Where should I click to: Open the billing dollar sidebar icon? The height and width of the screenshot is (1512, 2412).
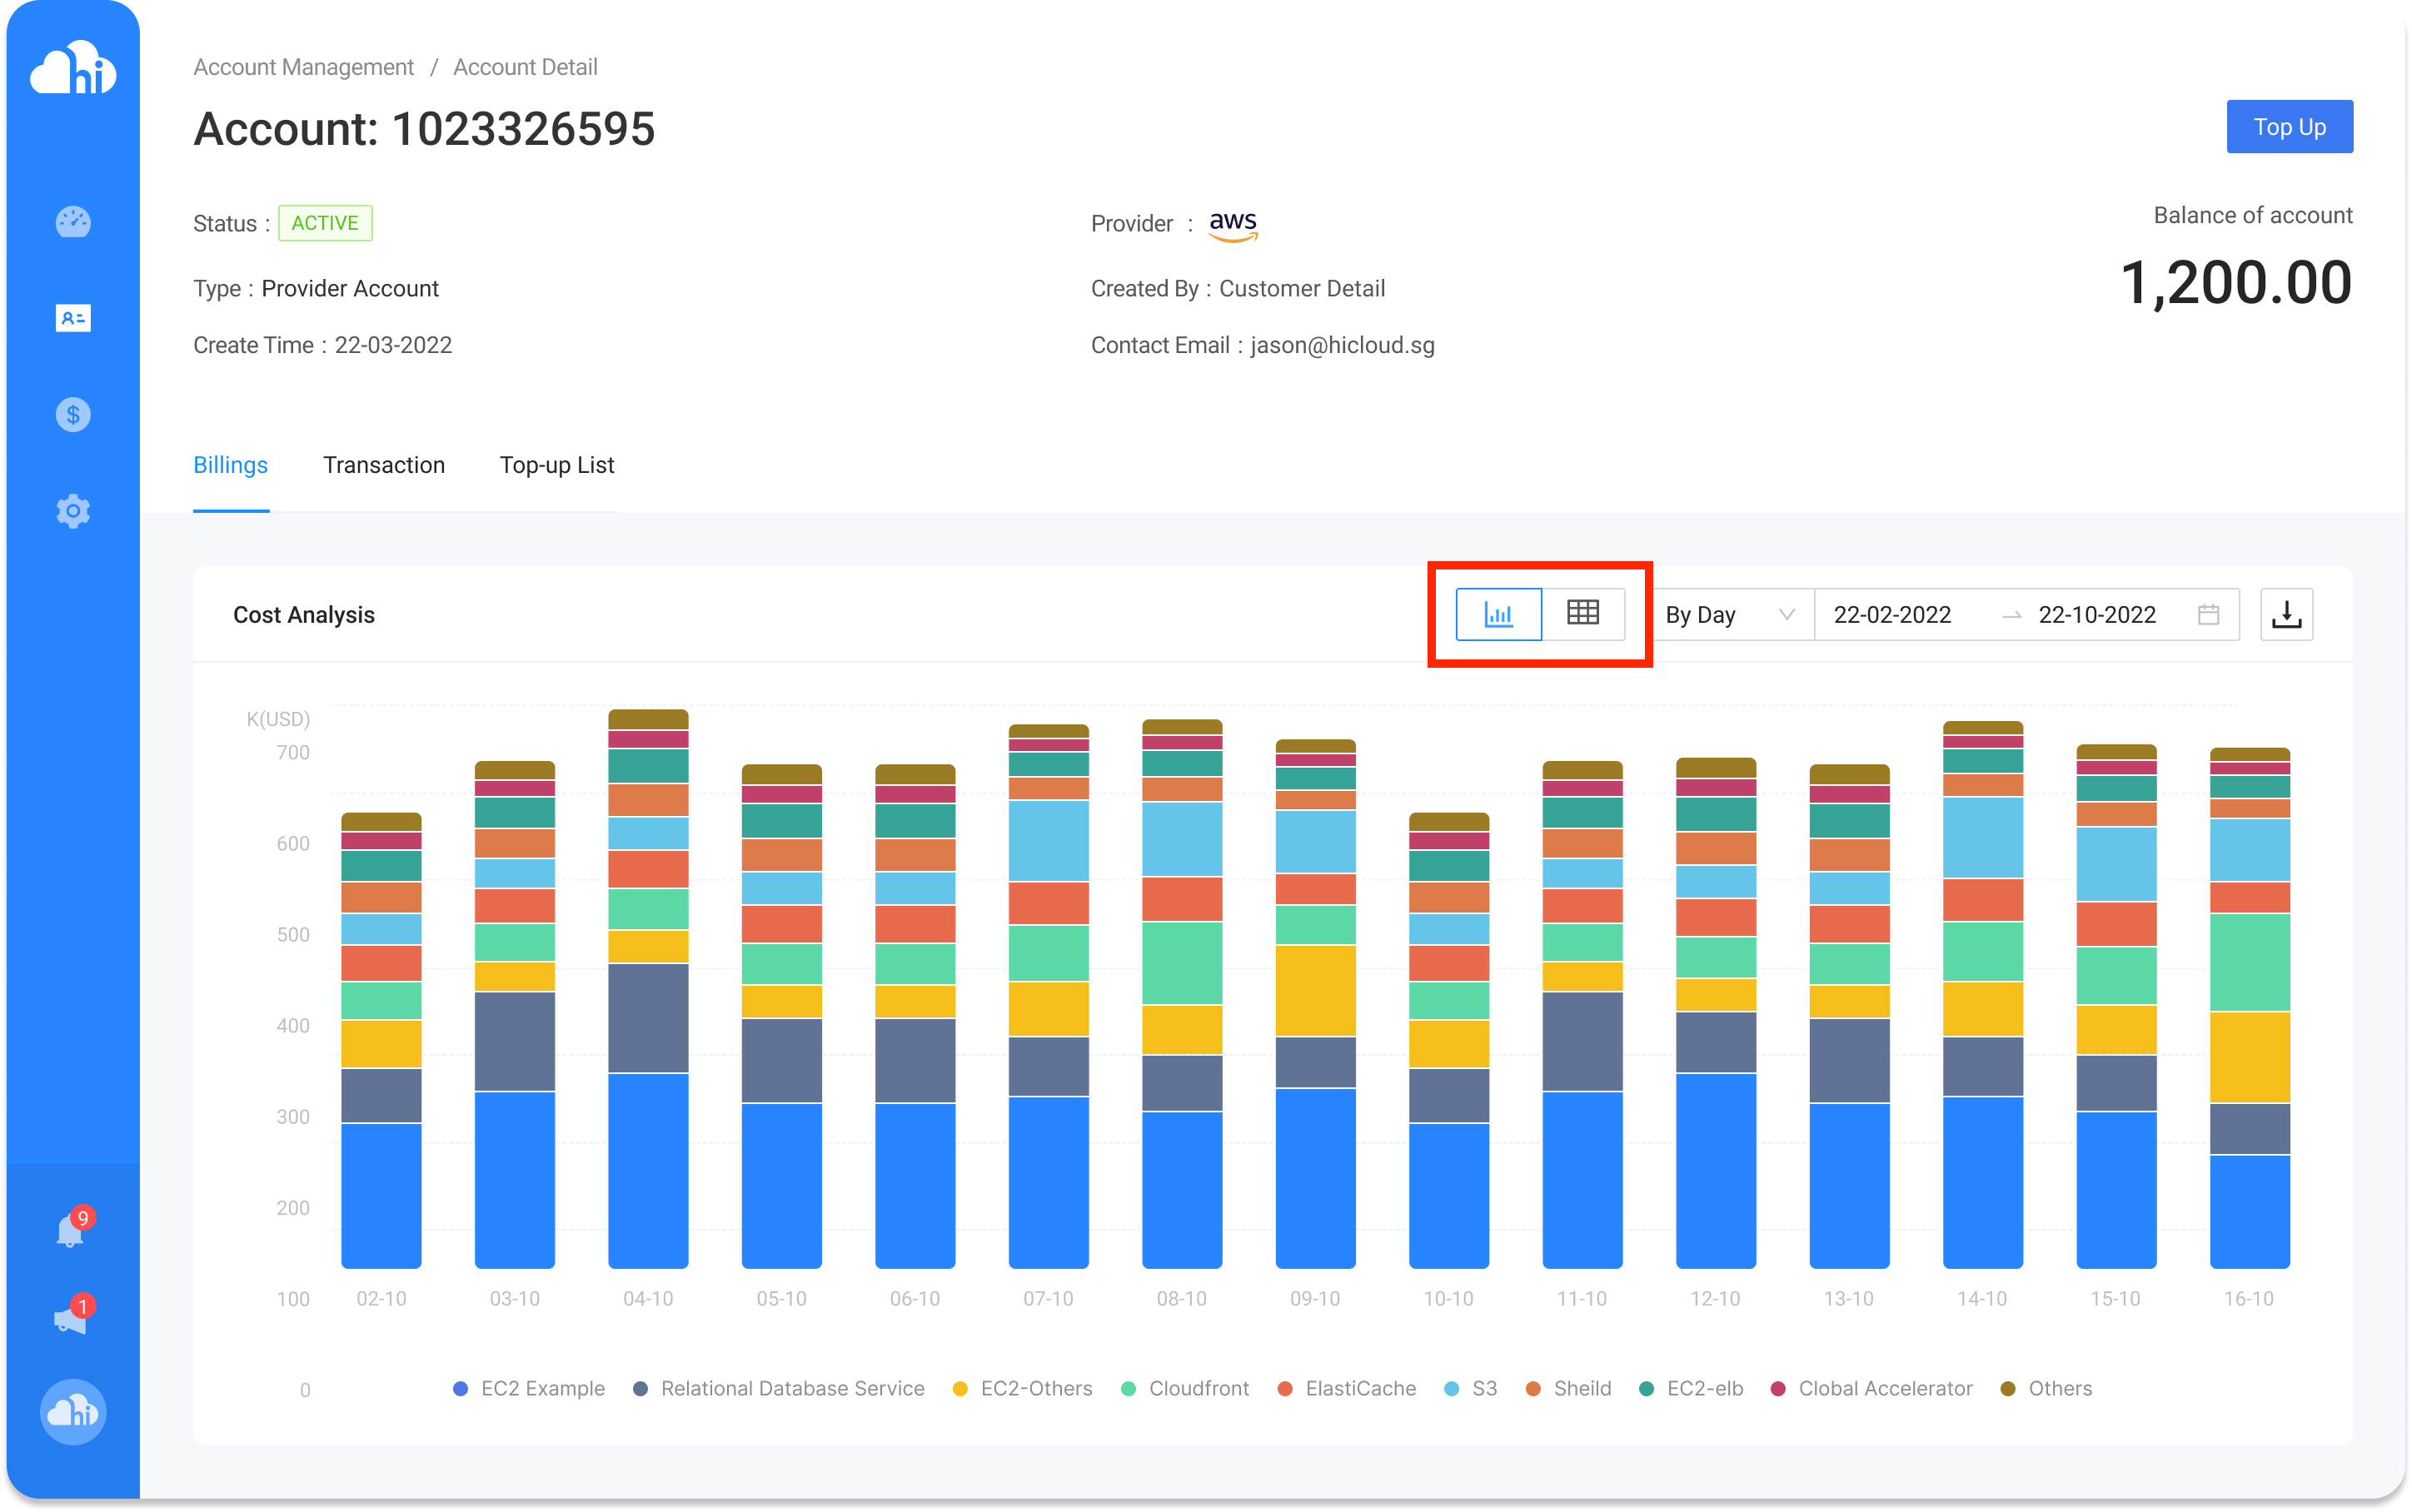pos(73,414)
